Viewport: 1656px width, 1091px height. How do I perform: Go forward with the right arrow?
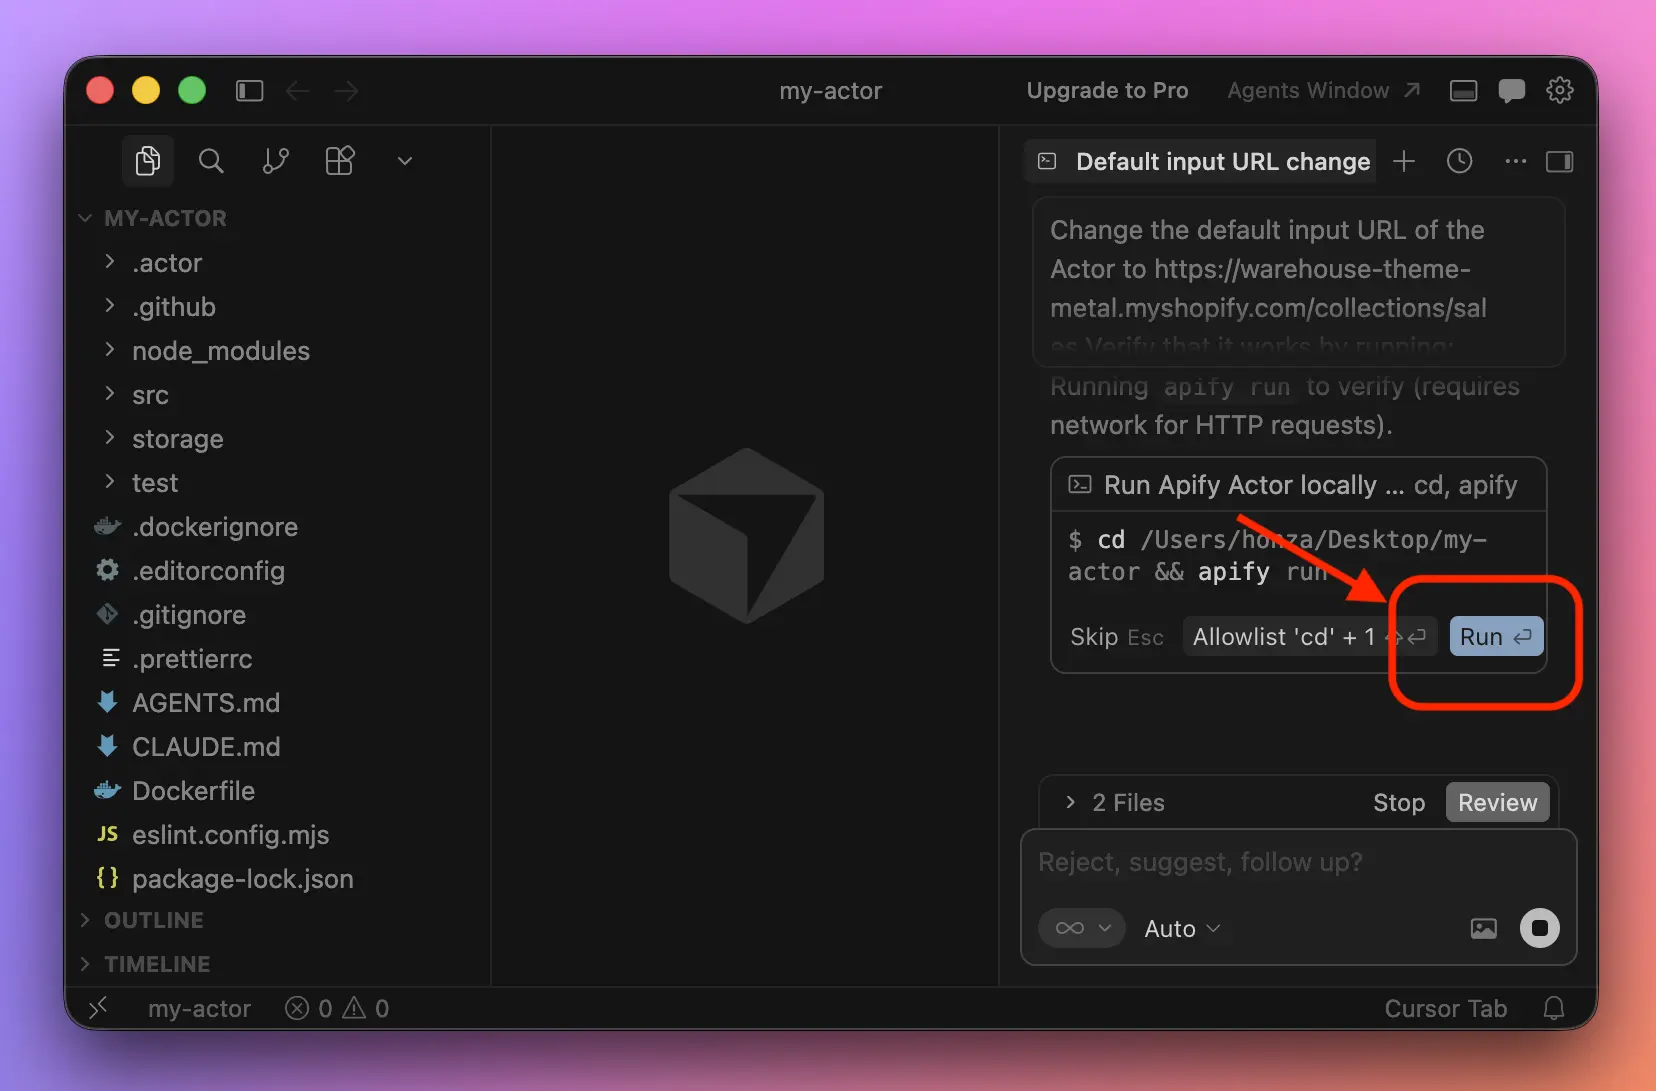(x=346, y=91)
